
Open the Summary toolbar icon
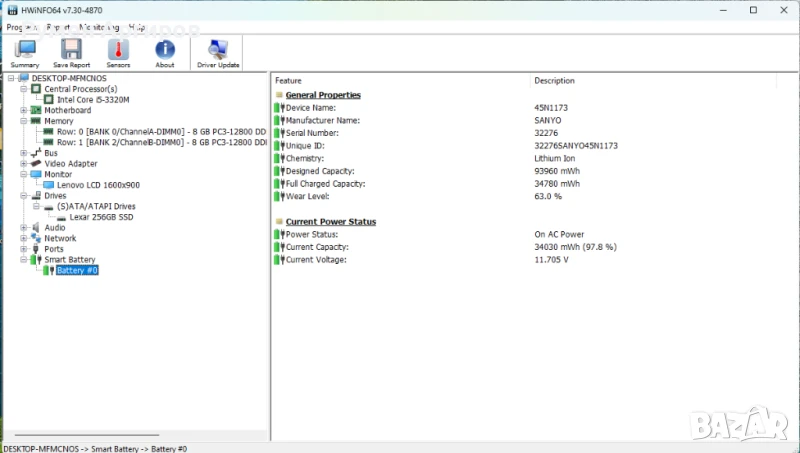(25, 52)
